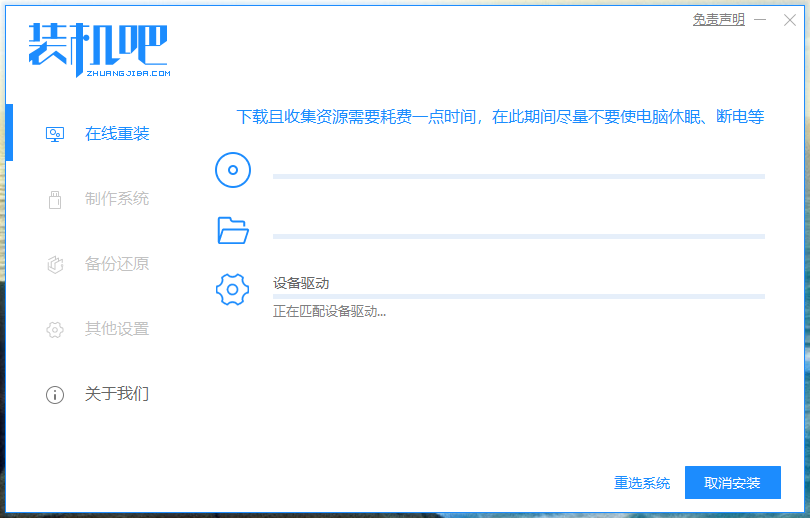Click the gear icon beside 其他设置

(x=55, y=329)
